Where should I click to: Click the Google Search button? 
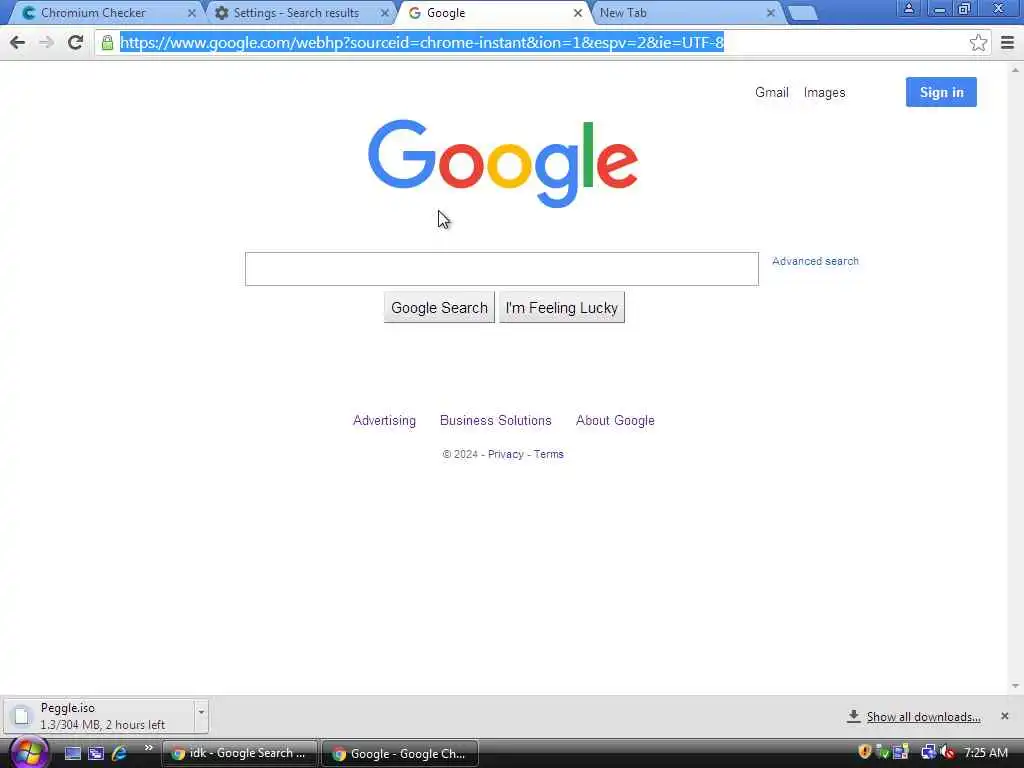(439, 308)
